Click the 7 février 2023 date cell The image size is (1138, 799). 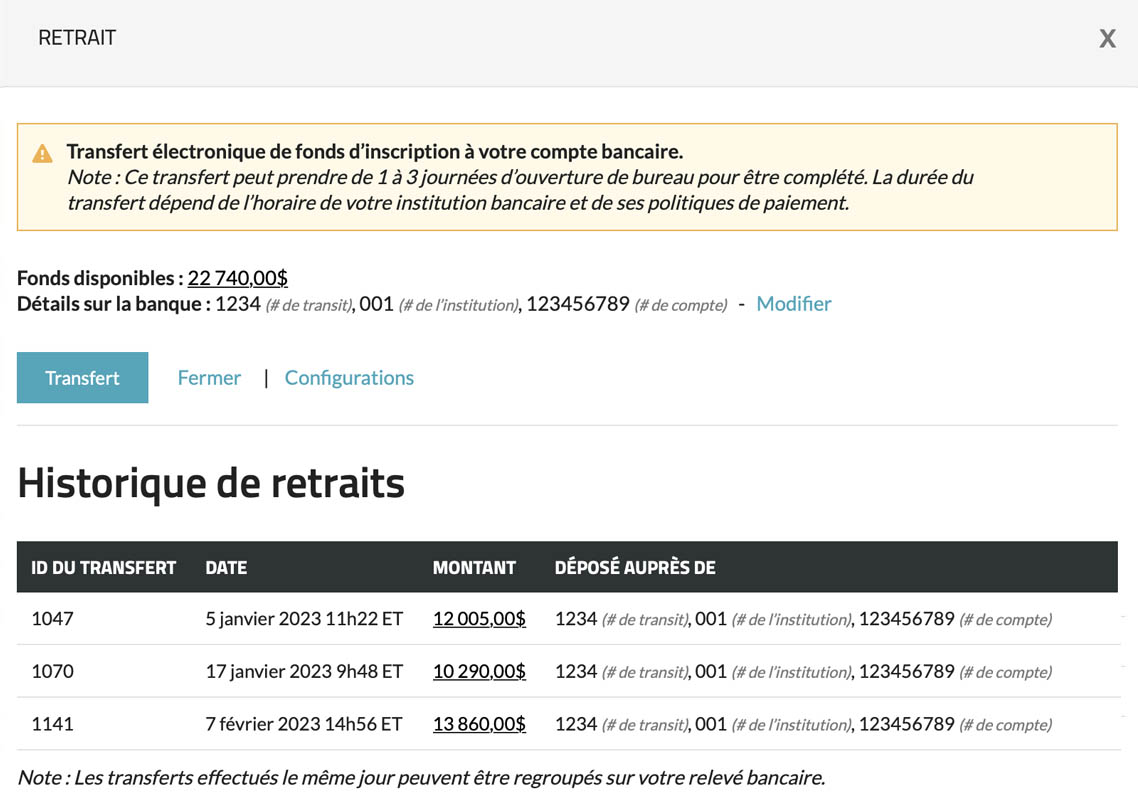coord(304,724)
